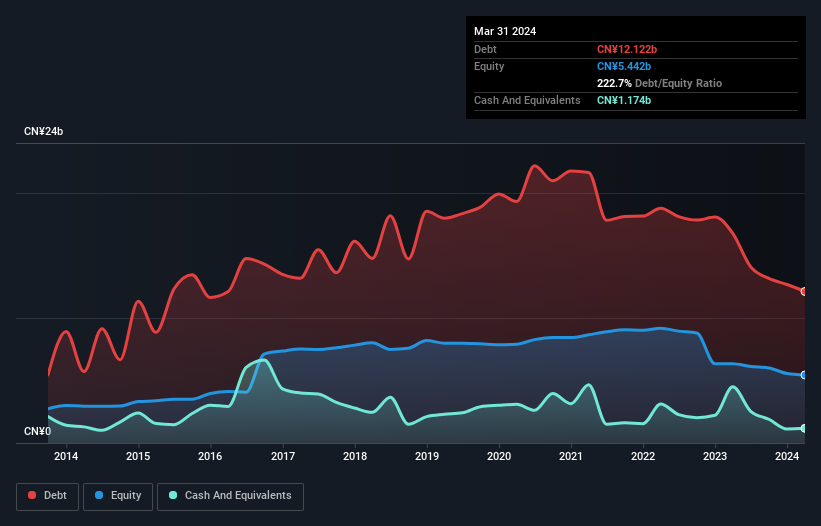Click the 222.7% Debt/Equity Ratio text
Screen dimensions: 821x526
(x=659, y=83)
